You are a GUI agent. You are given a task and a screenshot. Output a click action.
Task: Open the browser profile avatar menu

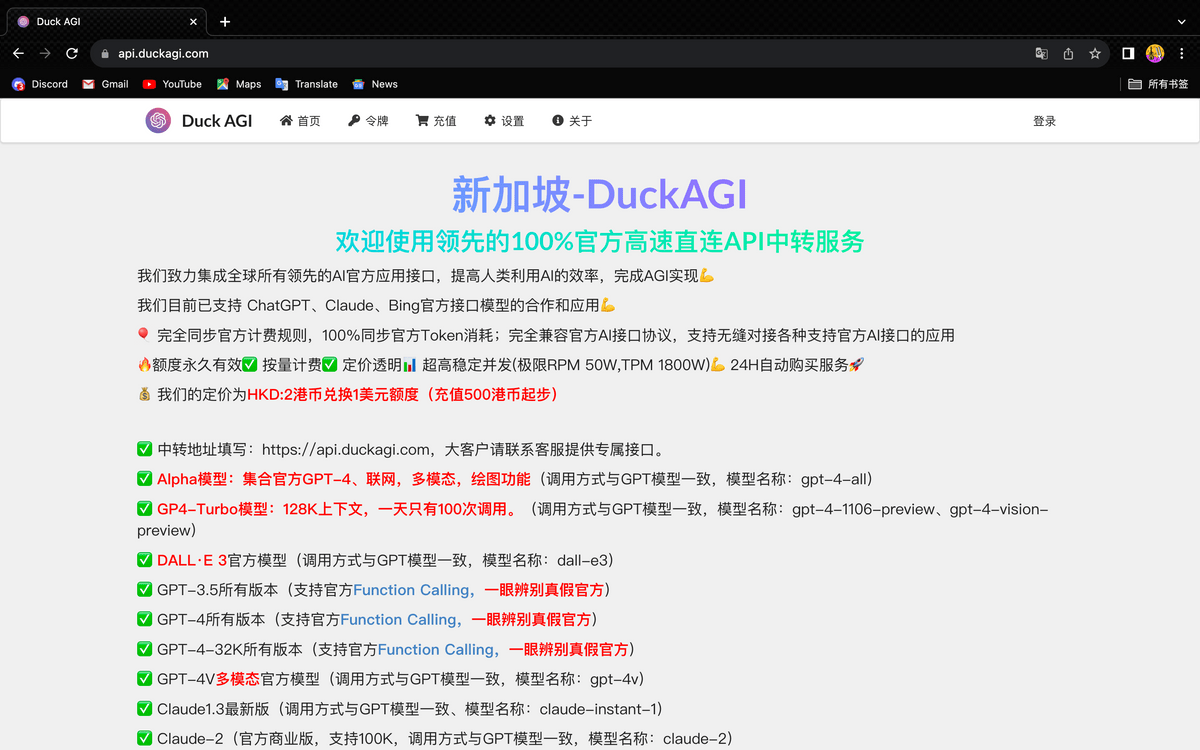[1155, 52]
